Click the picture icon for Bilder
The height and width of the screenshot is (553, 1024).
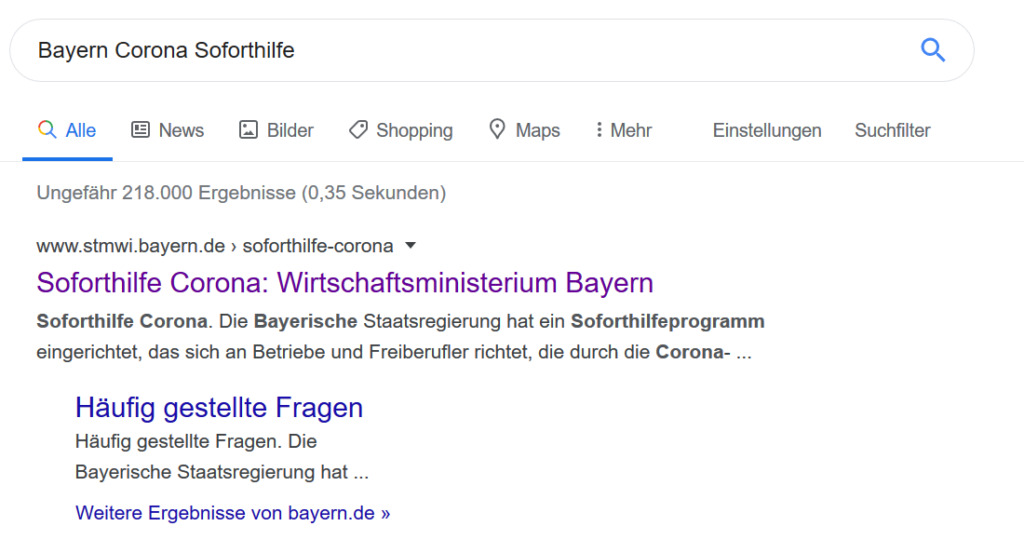tap(248, 130)
